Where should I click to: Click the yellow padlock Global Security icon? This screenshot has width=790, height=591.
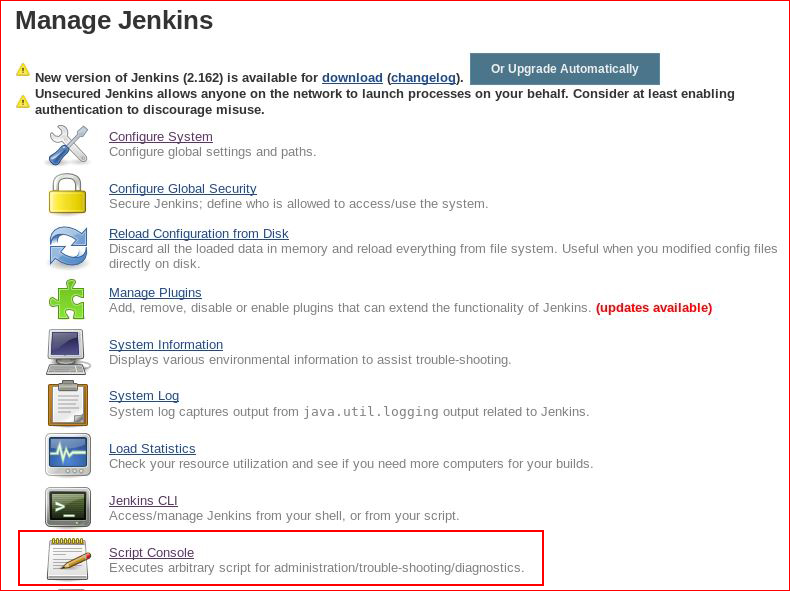tap(68, 194)
